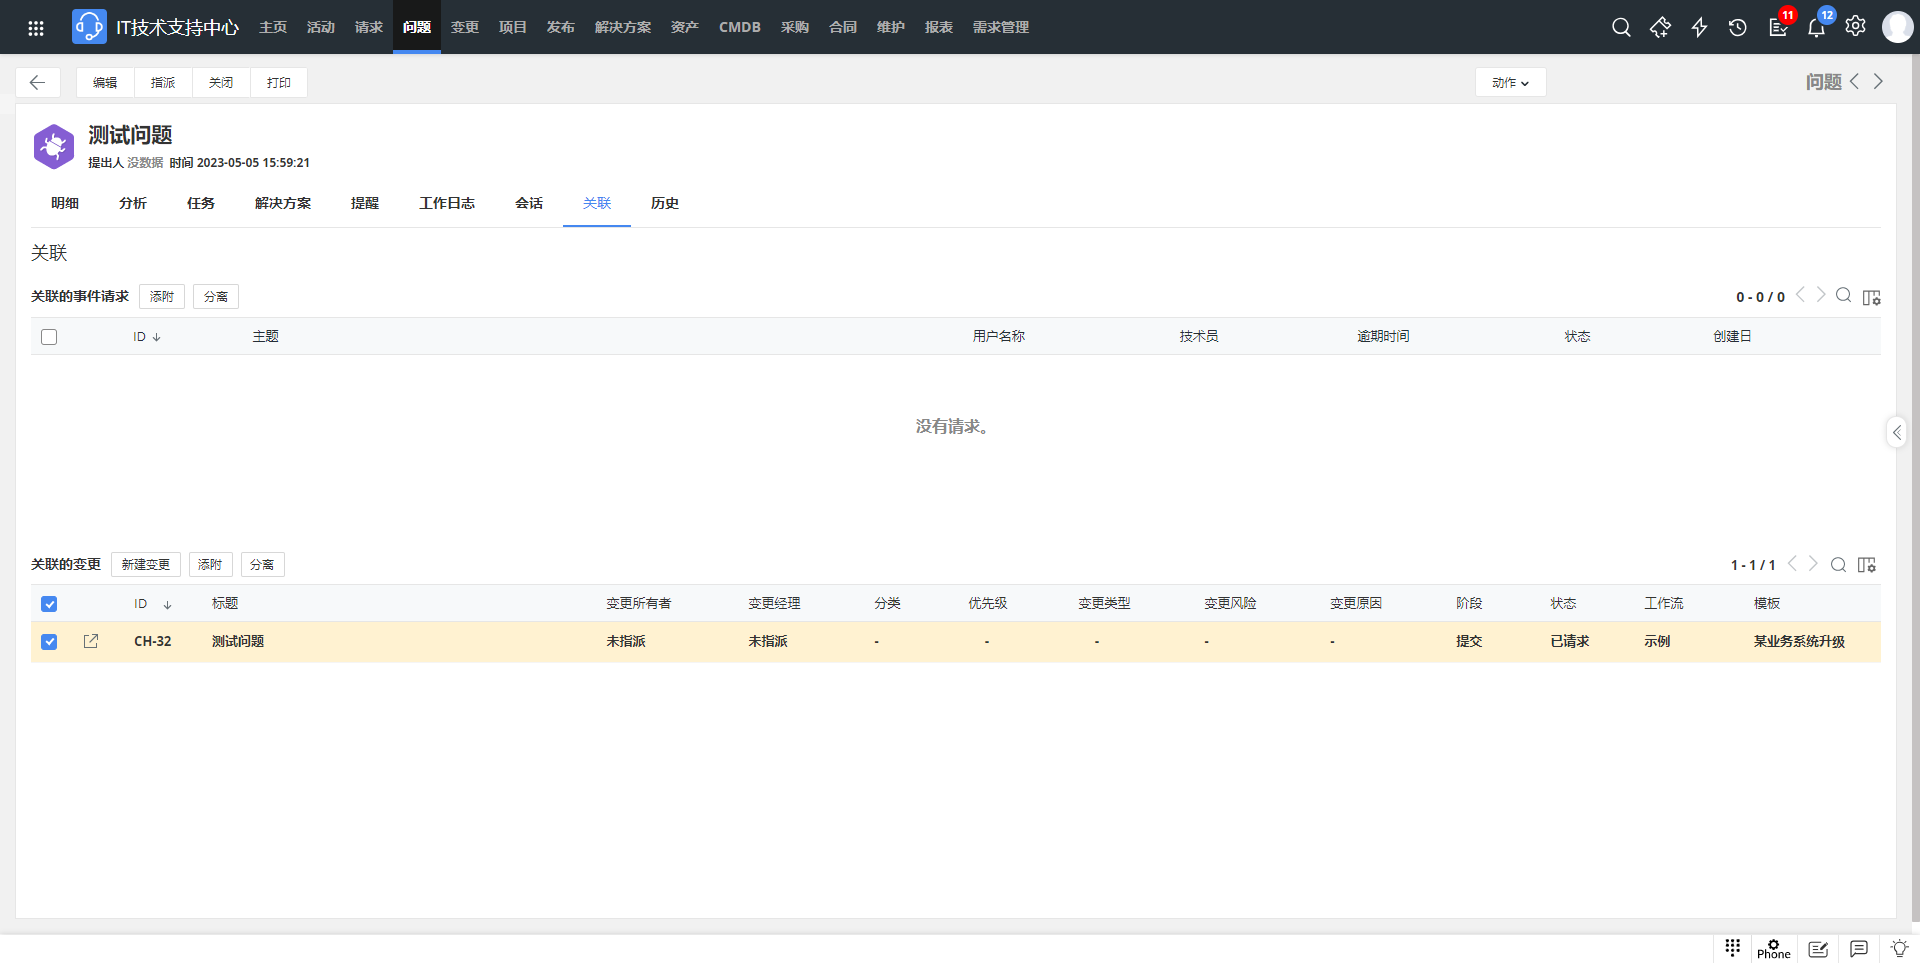1920x963 pixels.
Task: Next page arrow in 关联的变更 table
Action: coord(1813,564)
